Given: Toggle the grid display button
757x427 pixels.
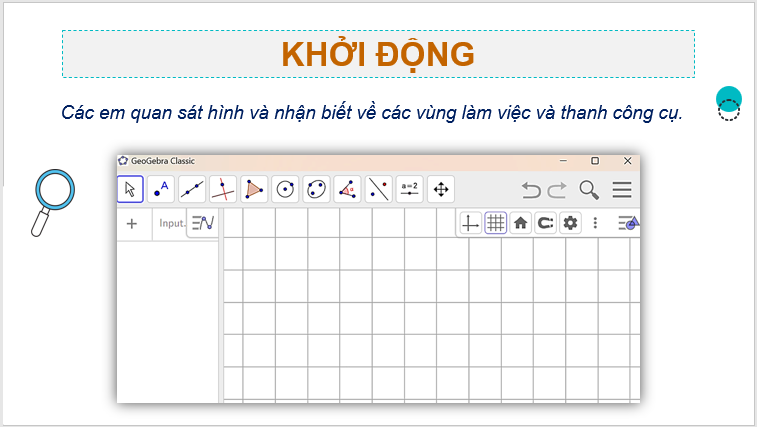Looking at the screenshot, I should 495,223.
